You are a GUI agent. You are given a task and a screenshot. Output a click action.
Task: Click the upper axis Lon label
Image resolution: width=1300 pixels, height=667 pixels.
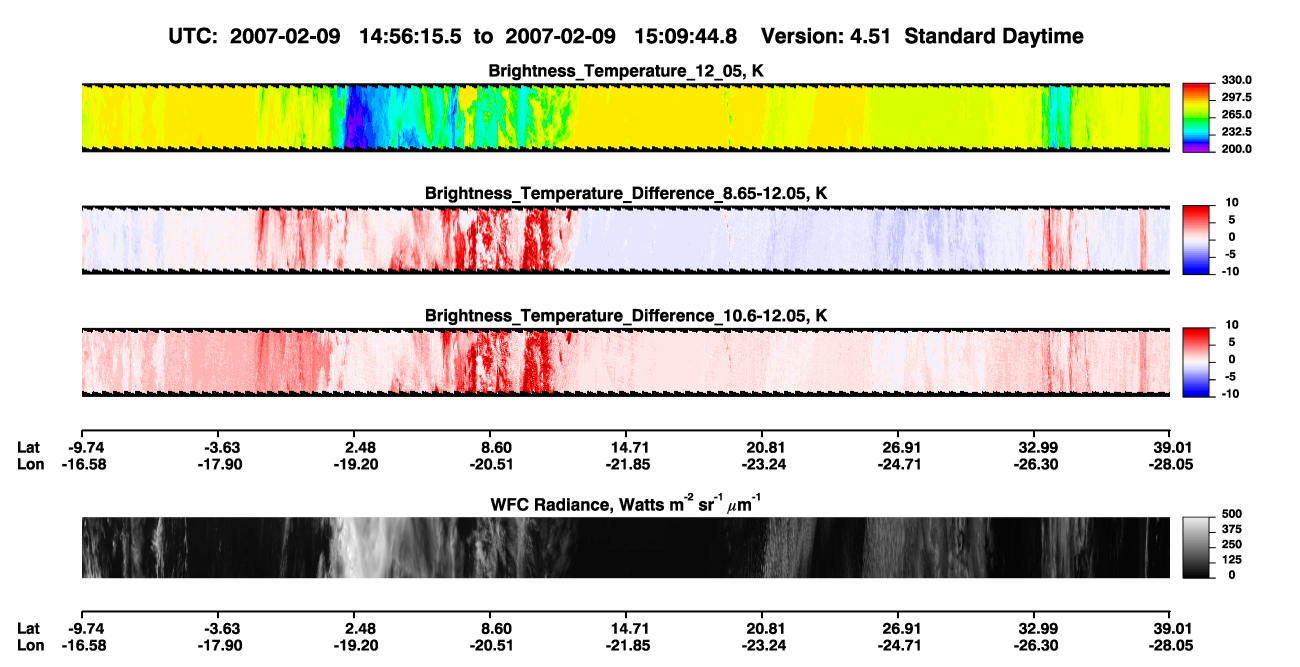[30, 464]
